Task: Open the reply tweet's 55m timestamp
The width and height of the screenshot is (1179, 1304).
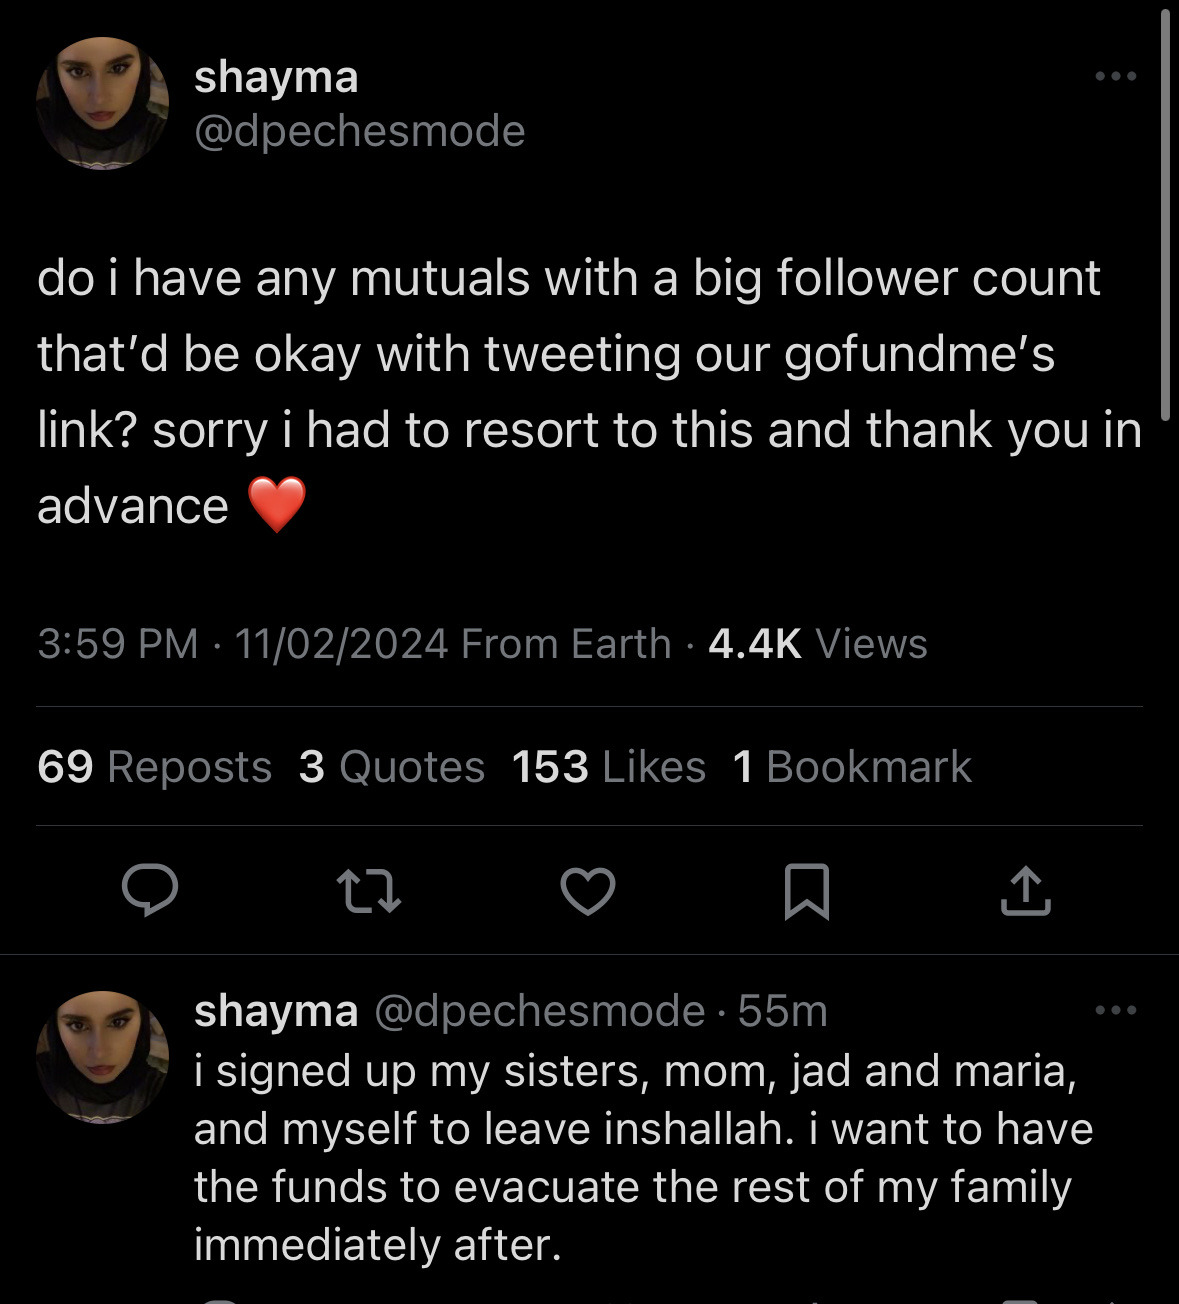Action: tap(783, 1011)
